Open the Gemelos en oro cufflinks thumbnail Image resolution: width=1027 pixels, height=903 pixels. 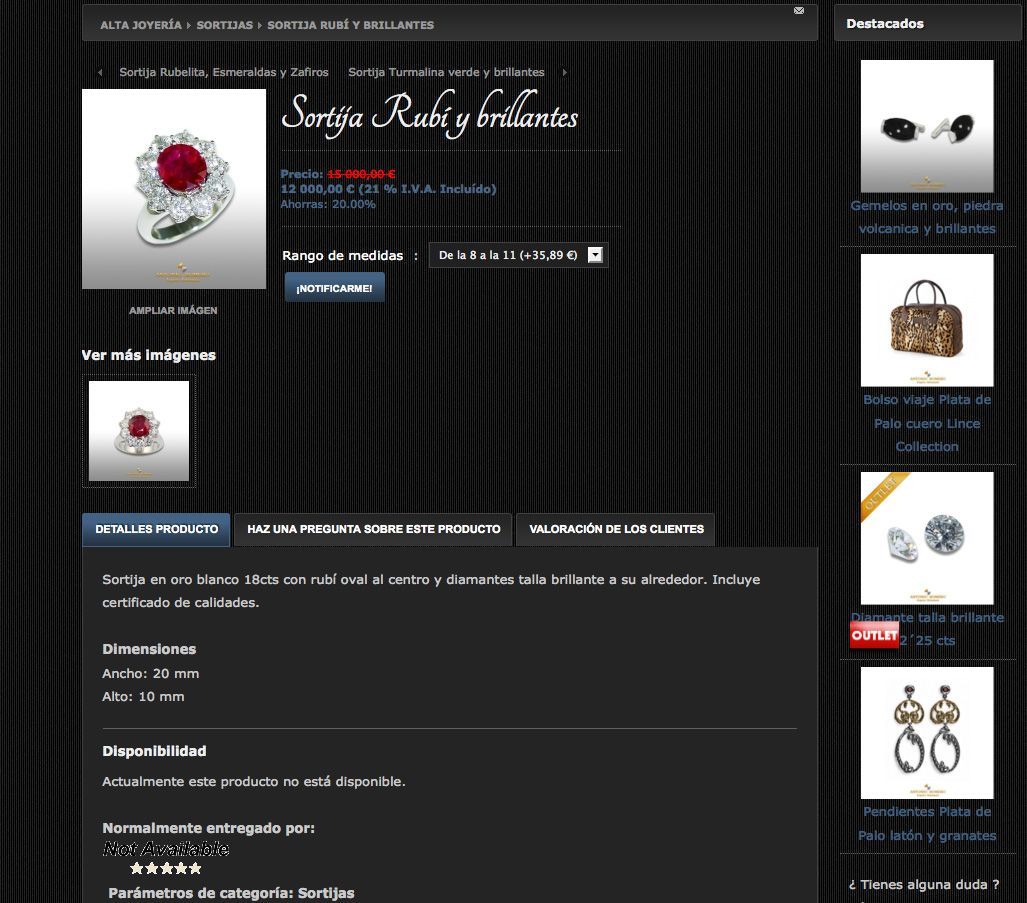(927, 126)
